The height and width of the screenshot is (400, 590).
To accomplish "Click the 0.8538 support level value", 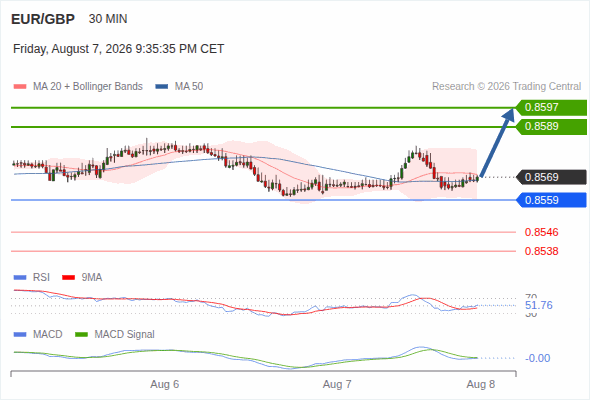I will click(x=541, y=251).
